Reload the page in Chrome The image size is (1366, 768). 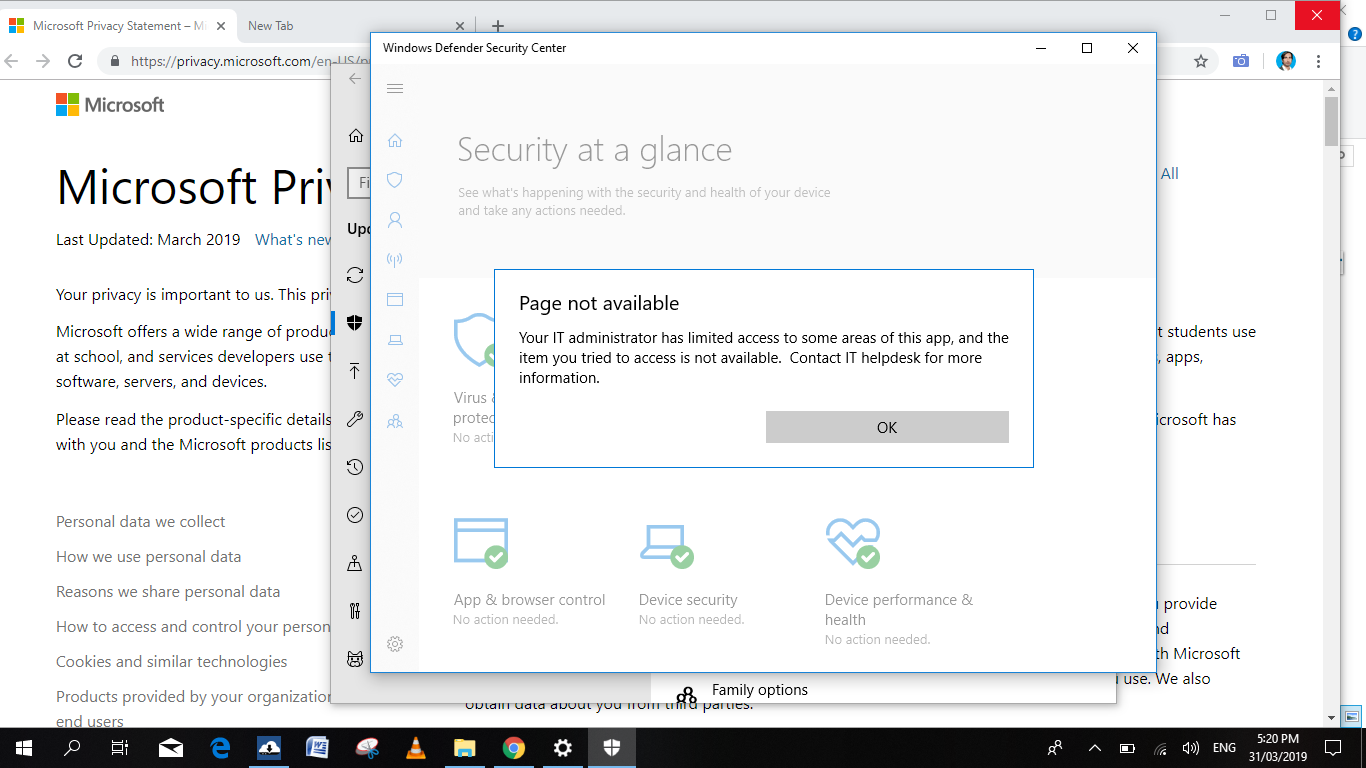[x=75, y=61]
